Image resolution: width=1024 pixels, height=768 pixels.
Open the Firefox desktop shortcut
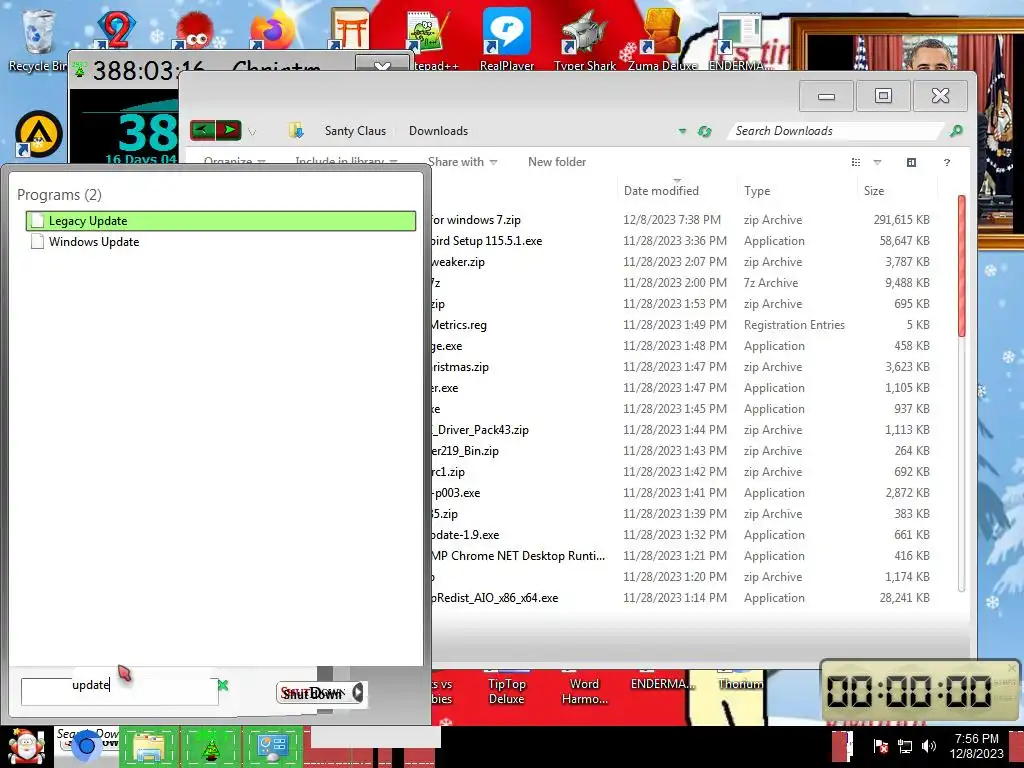pyautogui.click(x=274, y=29)
